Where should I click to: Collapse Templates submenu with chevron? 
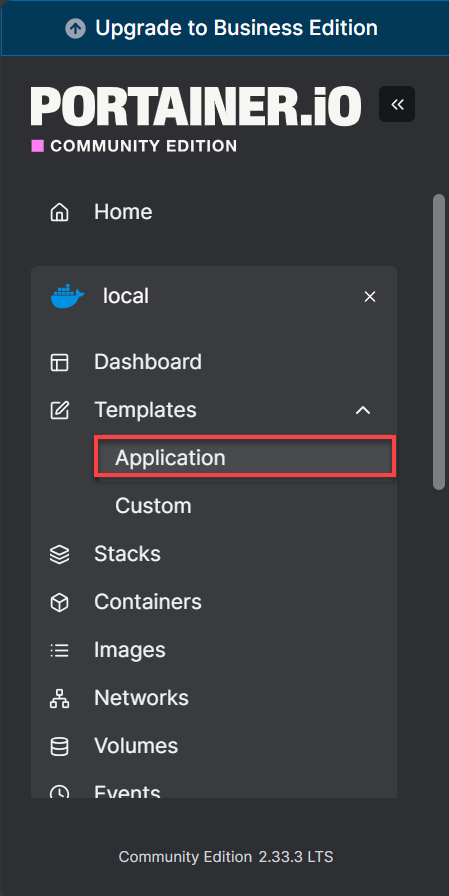click(x=363, y=410)
